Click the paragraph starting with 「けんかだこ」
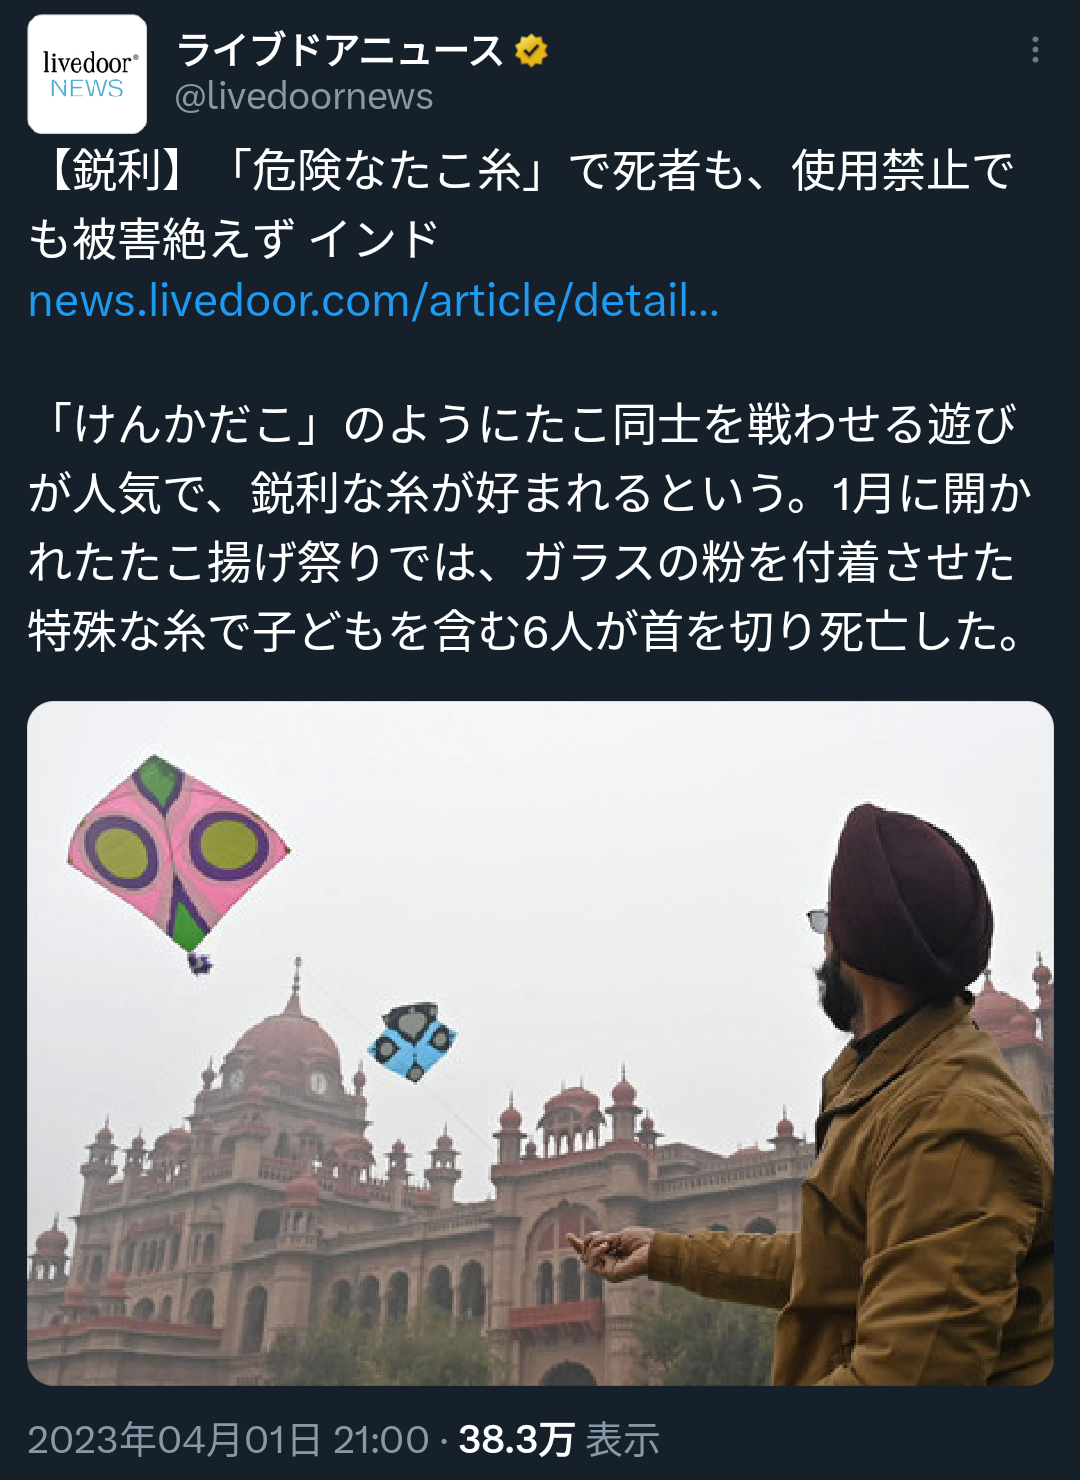This screenshot has height=1480, width=1080. click(x=530, y=528)
